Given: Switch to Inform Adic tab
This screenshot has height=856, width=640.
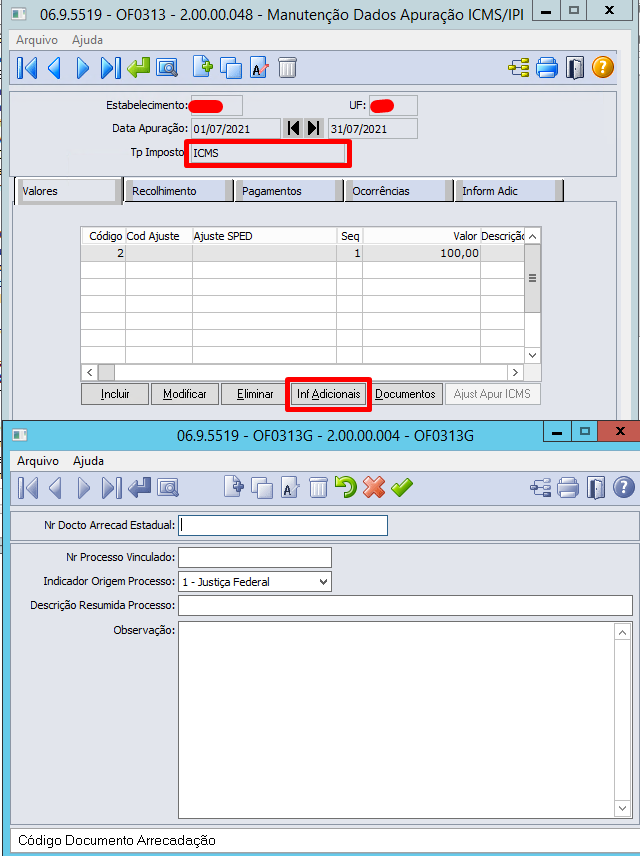Looking at the screenshot, I should tap(509, 191).
